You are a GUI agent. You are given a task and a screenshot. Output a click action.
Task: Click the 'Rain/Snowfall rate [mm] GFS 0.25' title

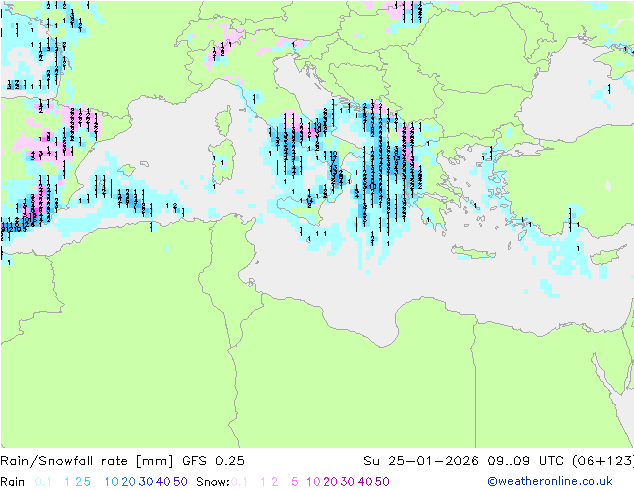(123, 461)
